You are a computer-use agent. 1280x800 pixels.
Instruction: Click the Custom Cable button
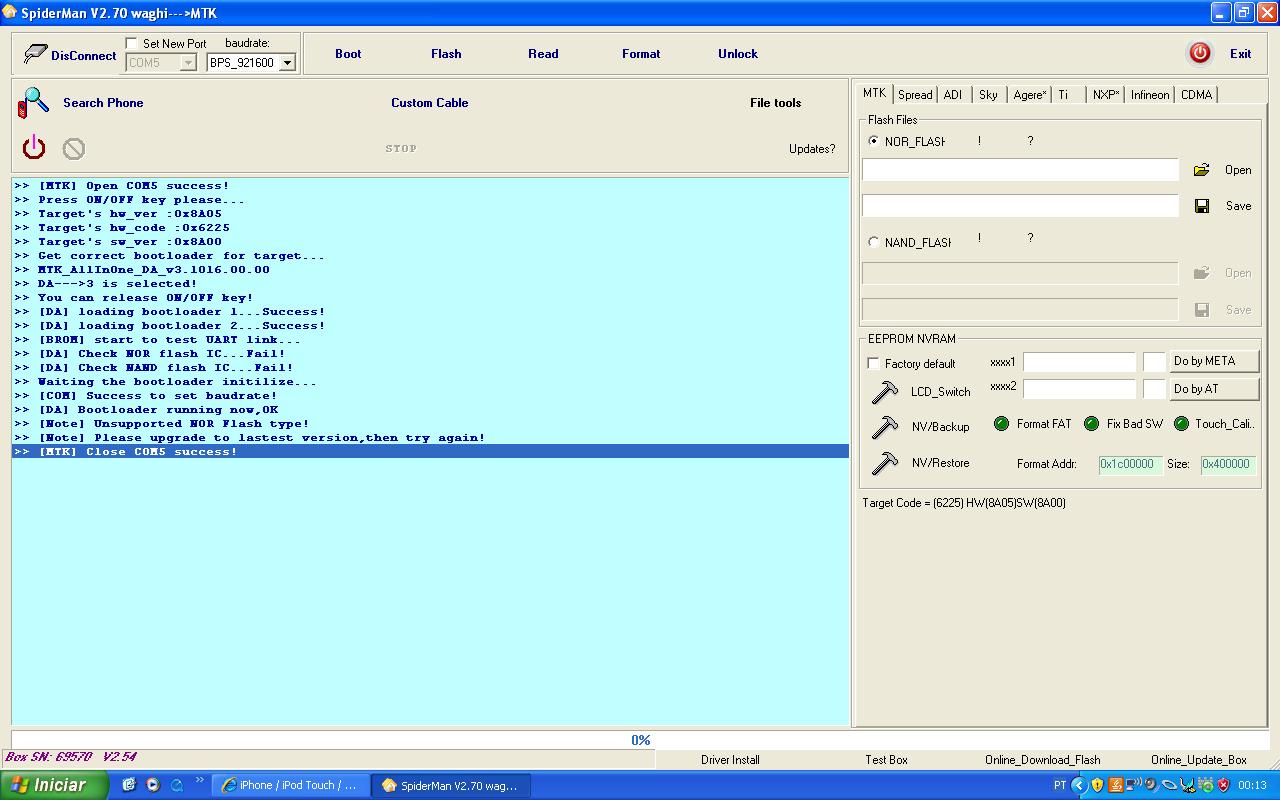pos(430,103)
